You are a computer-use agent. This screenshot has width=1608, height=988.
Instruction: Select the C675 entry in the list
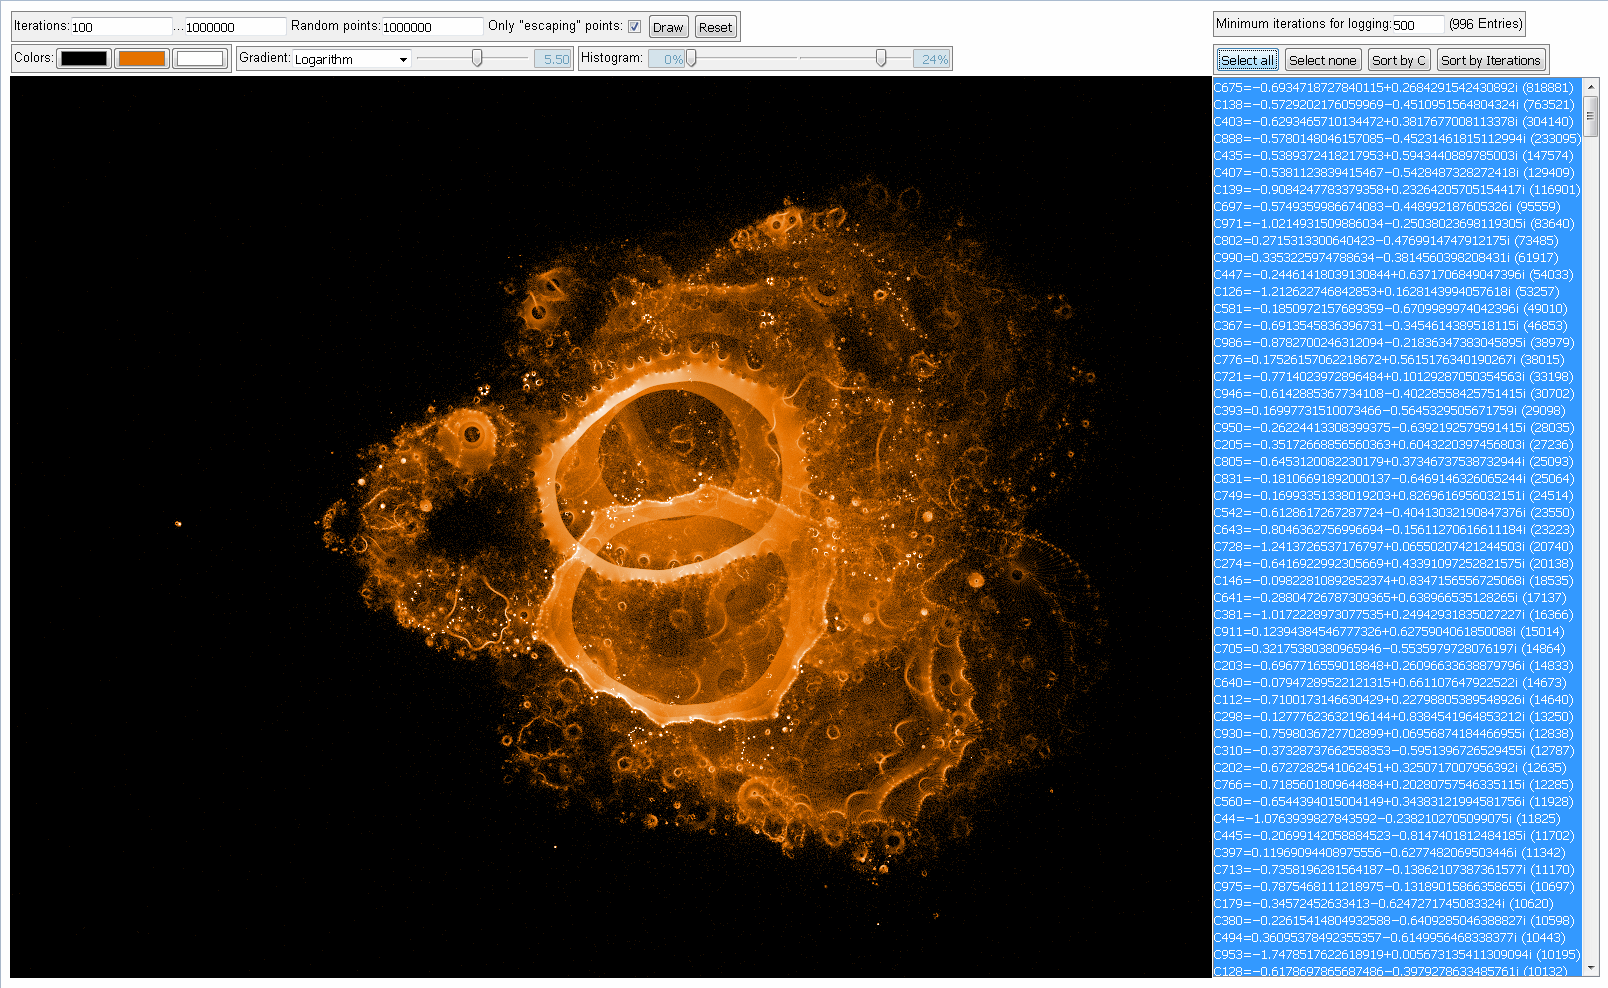[1394, 88]
